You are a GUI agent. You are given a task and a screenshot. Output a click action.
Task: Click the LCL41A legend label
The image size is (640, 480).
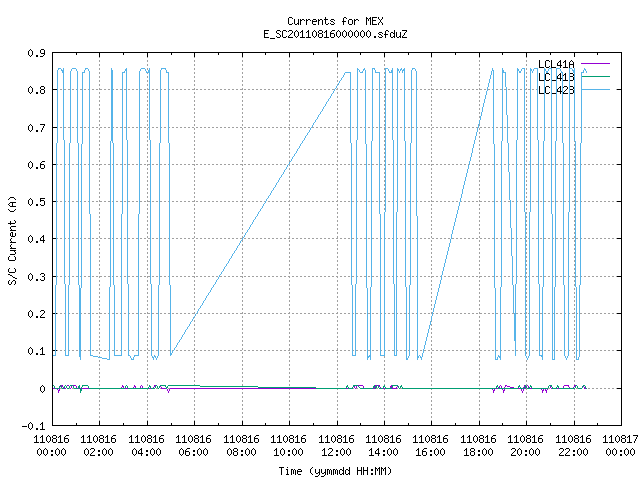(x=556, y=64)
